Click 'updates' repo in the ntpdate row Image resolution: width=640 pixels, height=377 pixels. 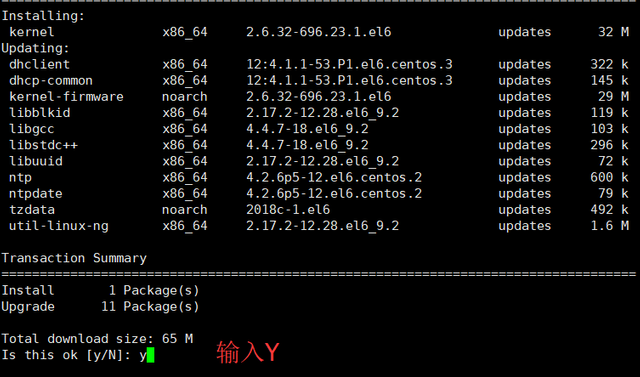pyautogui.click(x=524, y=194)
